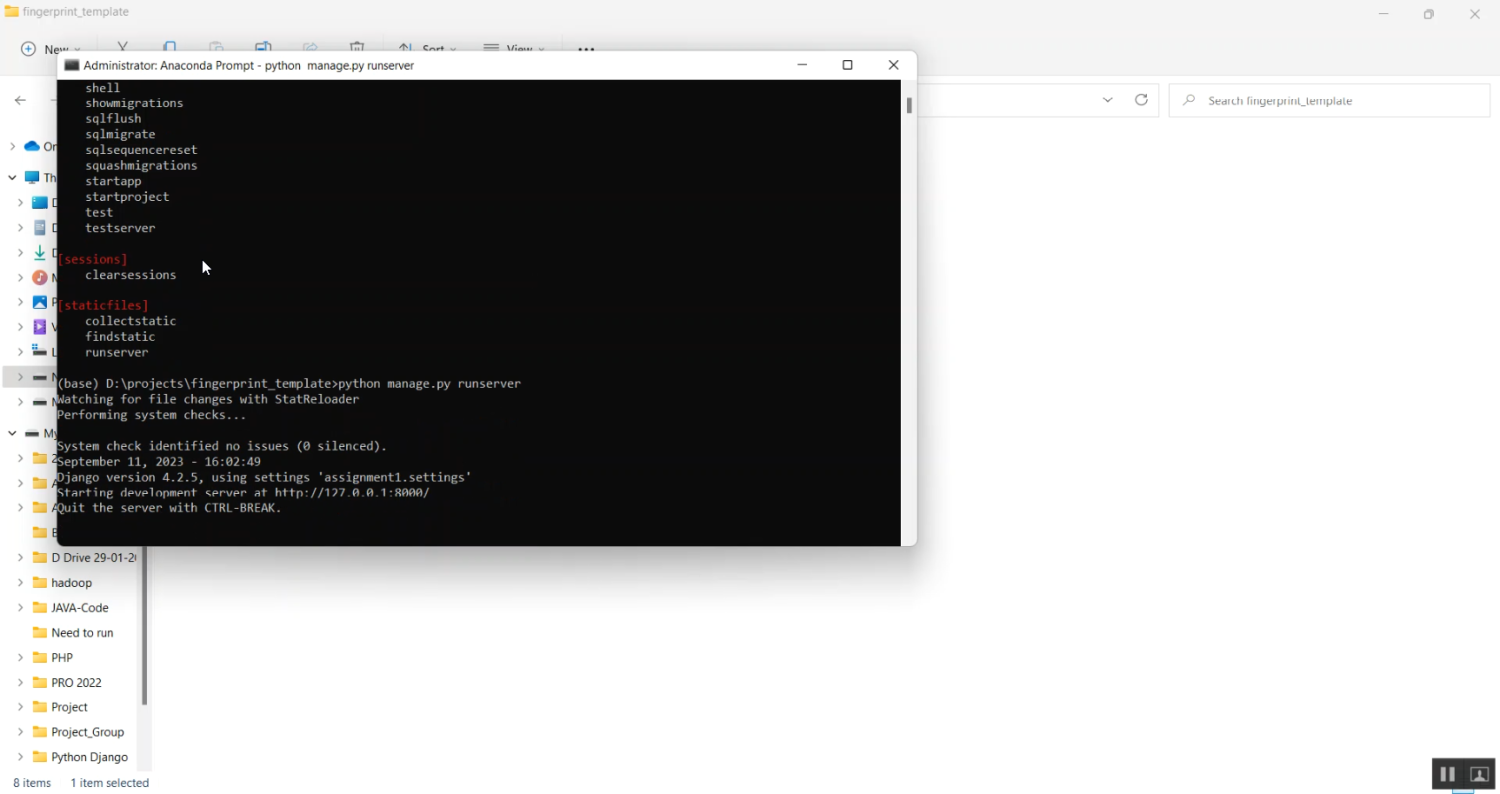The image size is (1500, 794).
Task: Select the Desktop icon in navigation pane
Action: tap(40, 203)
